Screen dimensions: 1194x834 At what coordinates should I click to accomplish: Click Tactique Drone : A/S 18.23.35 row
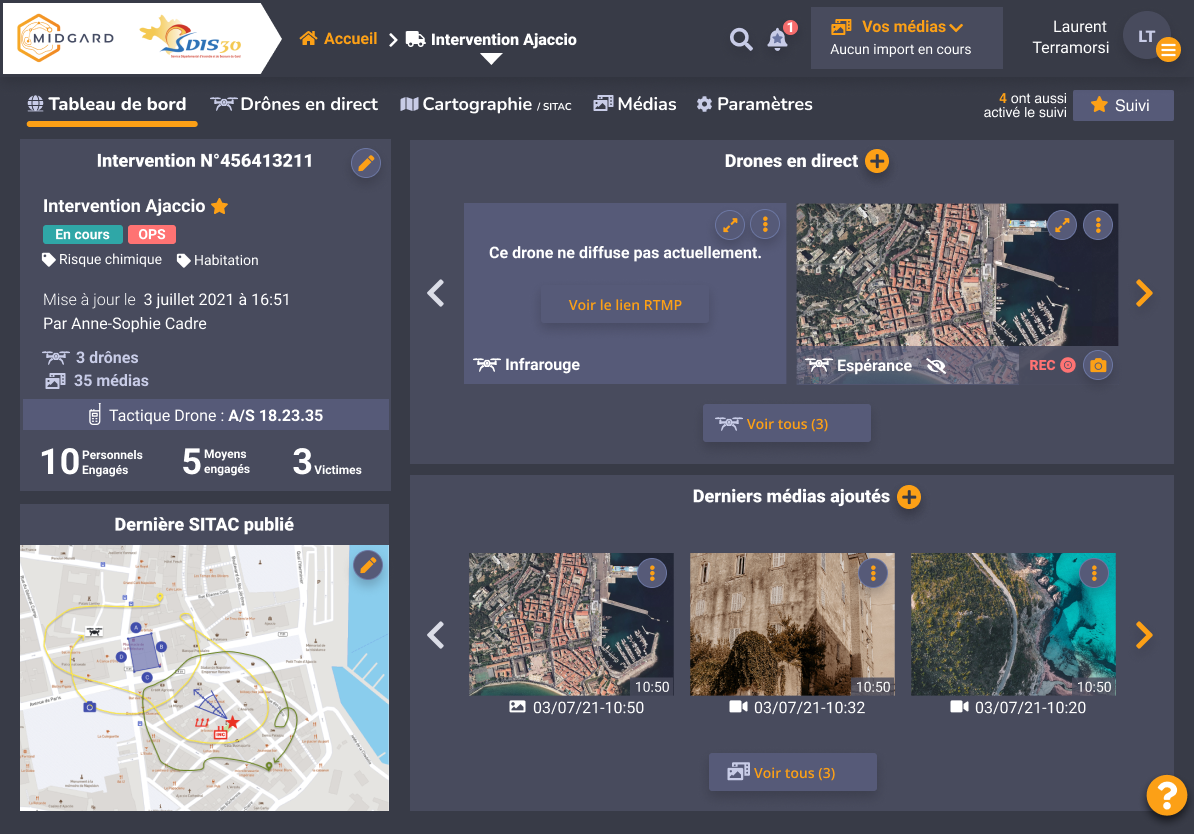point(206,415)
